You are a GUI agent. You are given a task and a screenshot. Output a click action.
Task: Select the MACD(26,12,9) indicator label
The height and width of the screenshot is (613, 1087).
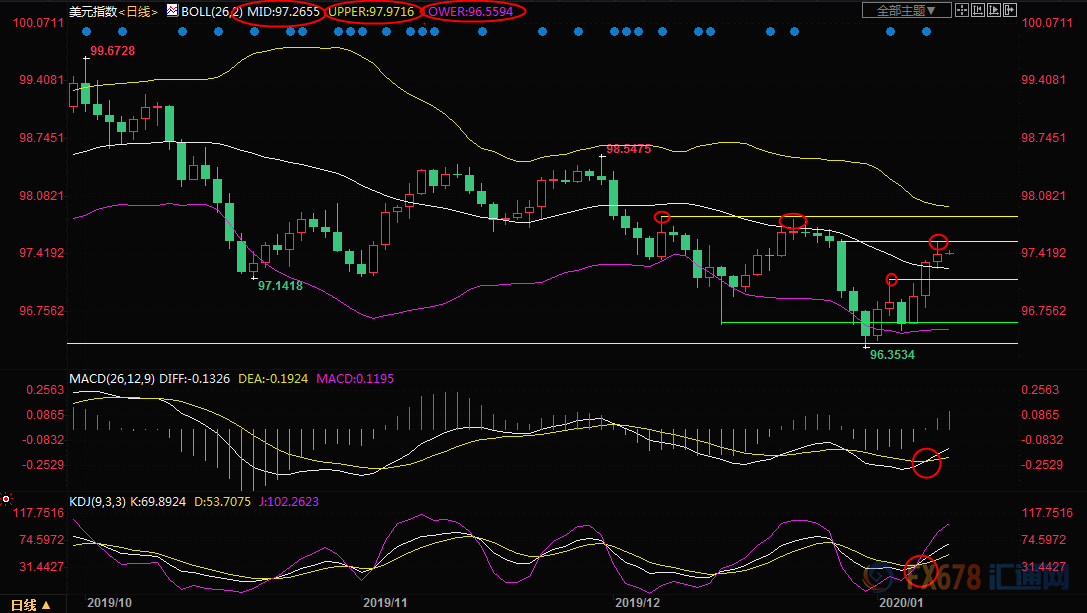point(114,379)
